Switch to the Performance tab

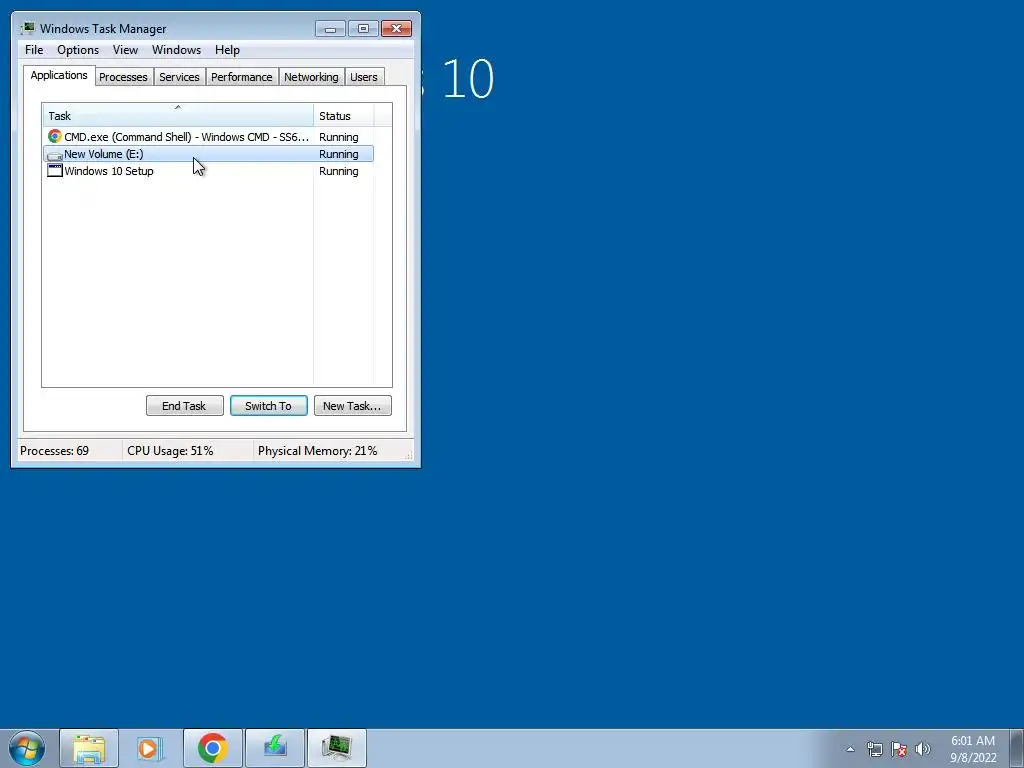pyautogui.click(x=242, y=77)
